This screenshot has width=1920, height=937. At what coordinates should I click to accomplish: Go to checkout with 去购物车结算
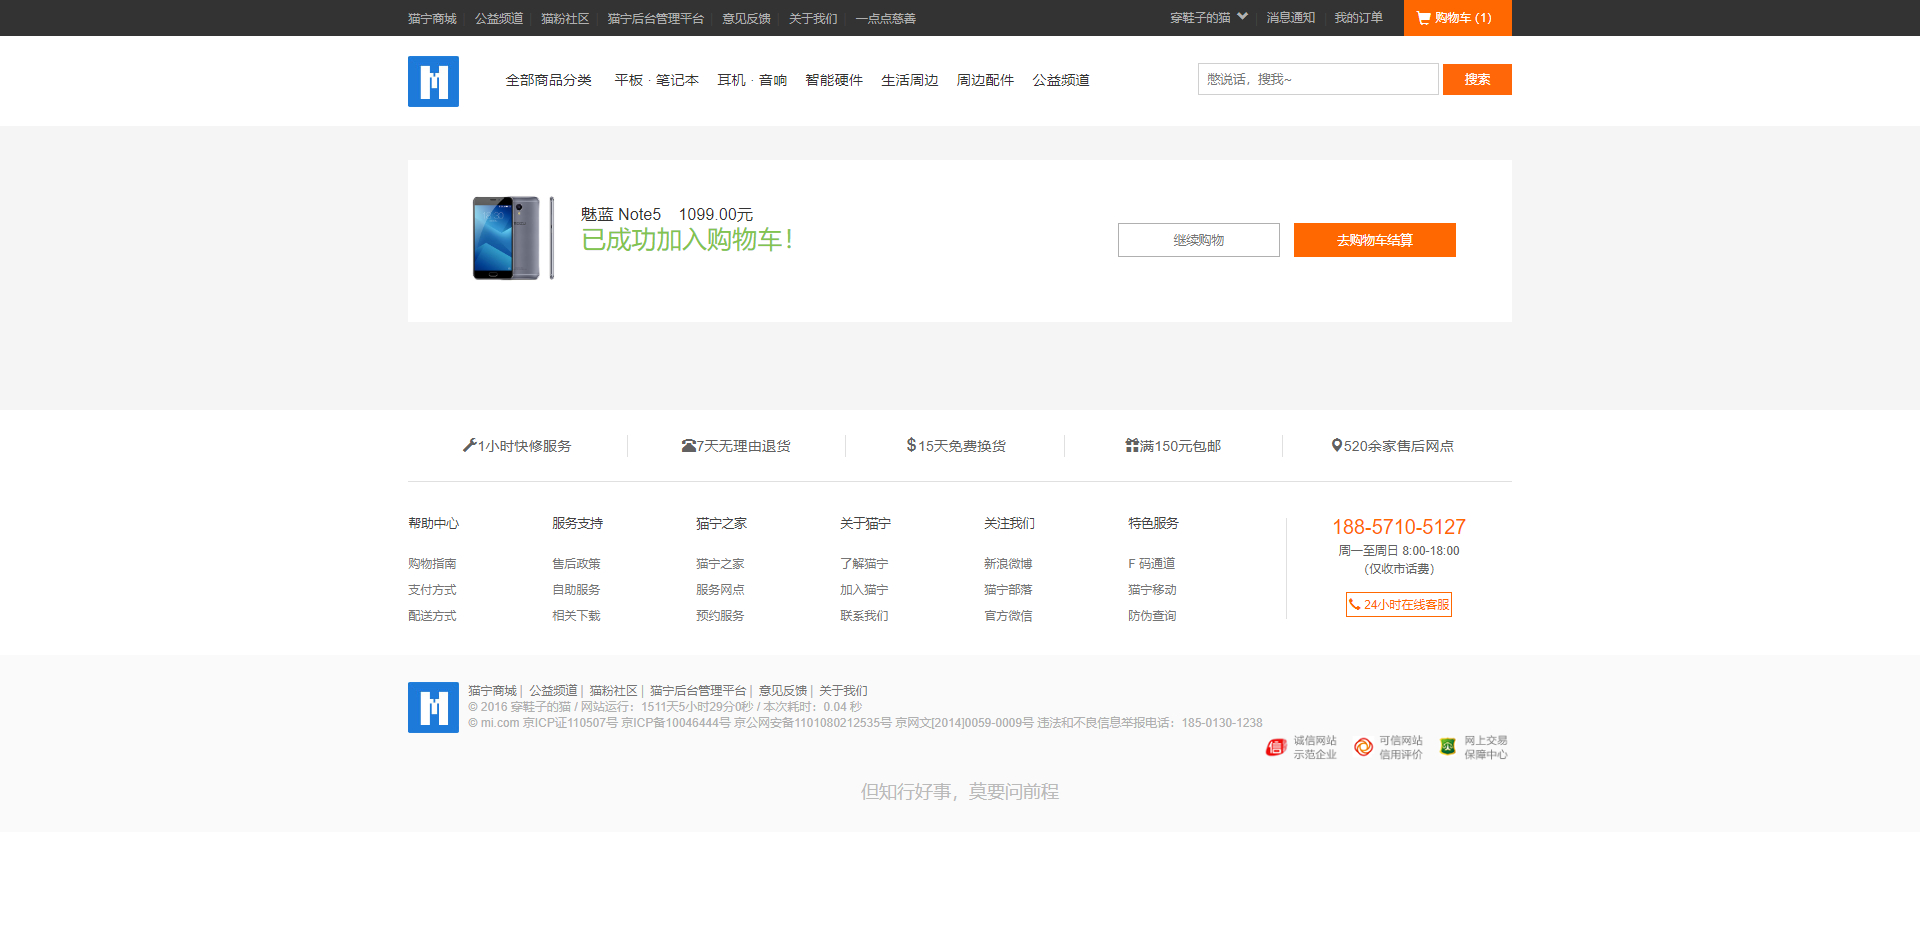(x=1375, y=240)
